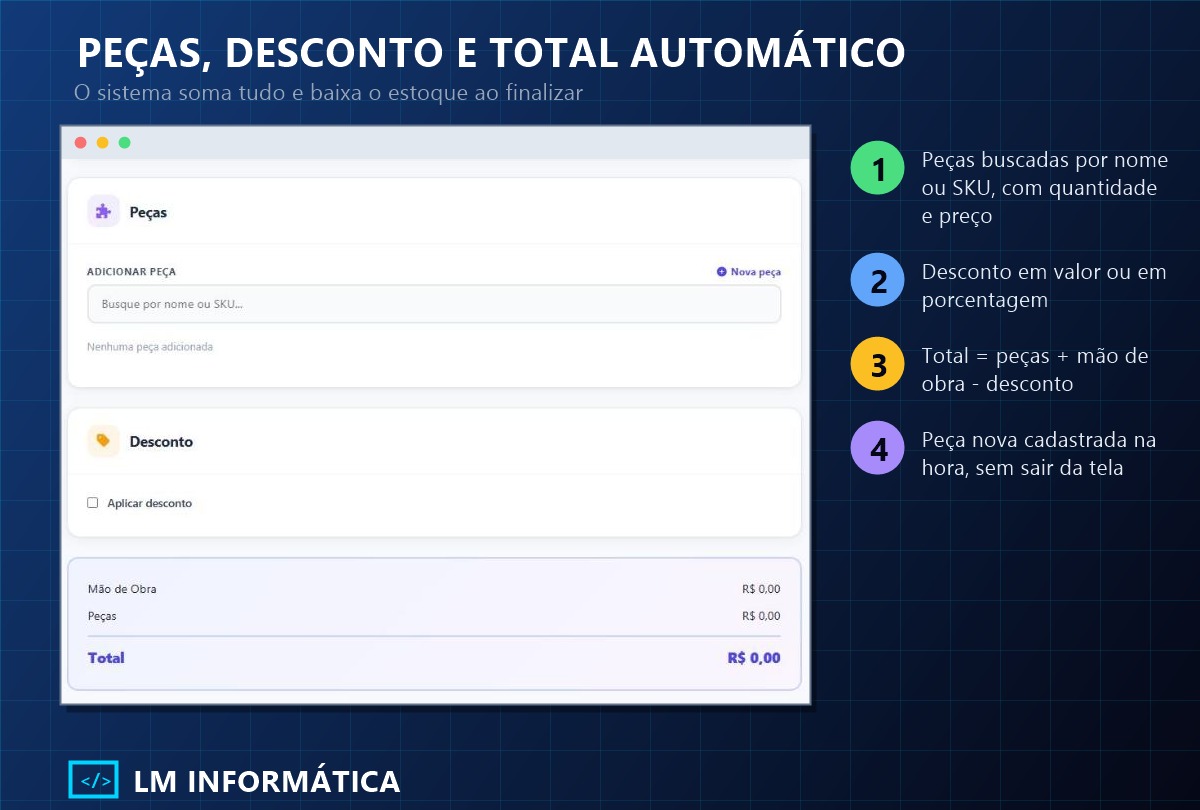The height and width of the screenshot is (810, 1200).
Task: Click the LM Informática code logo icon
Action: 93,781
